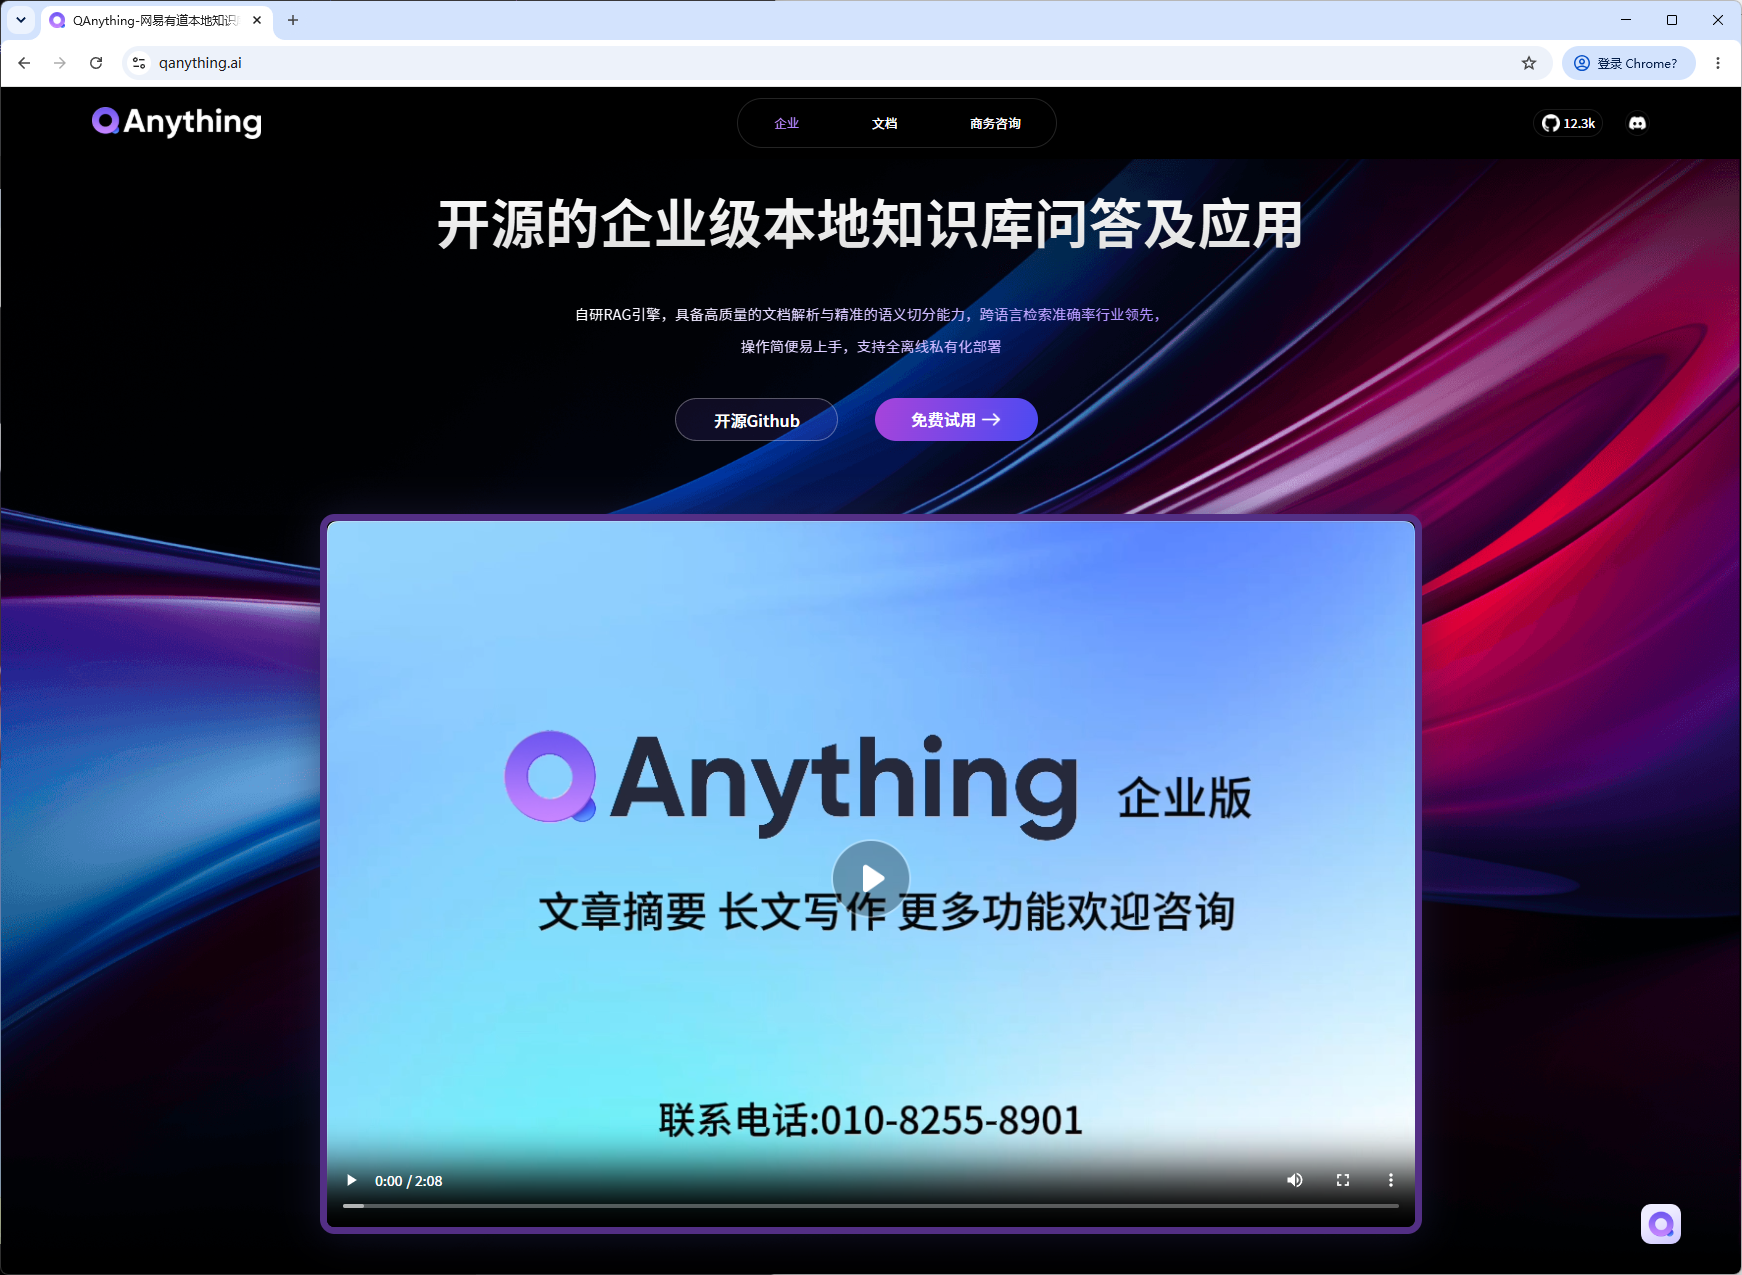The width and height of the screenshot is (1742, 1275).
Task: Seek along the video progress bar
Action: click(871, 1206)
